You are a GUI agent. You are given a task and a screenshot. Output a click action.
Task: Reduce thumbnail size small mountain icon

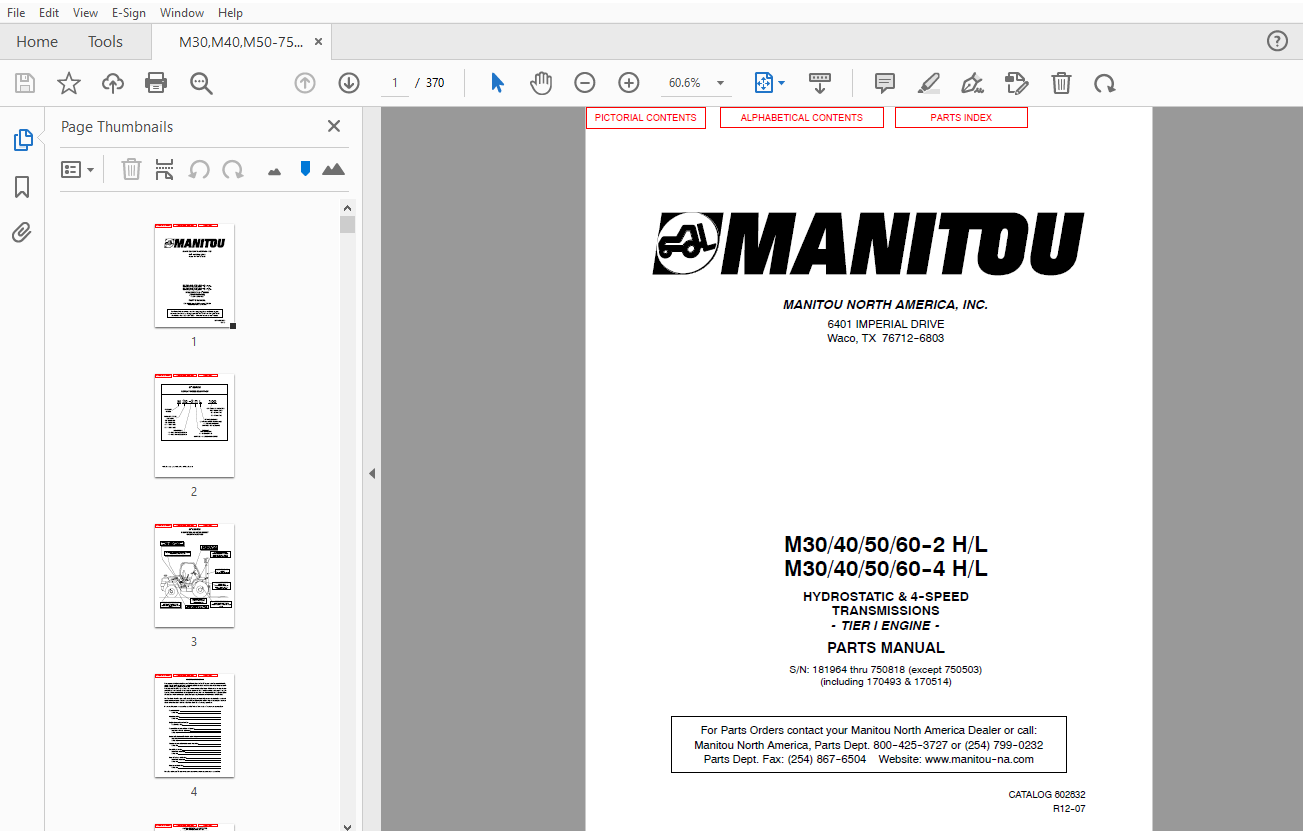[275, 171]
